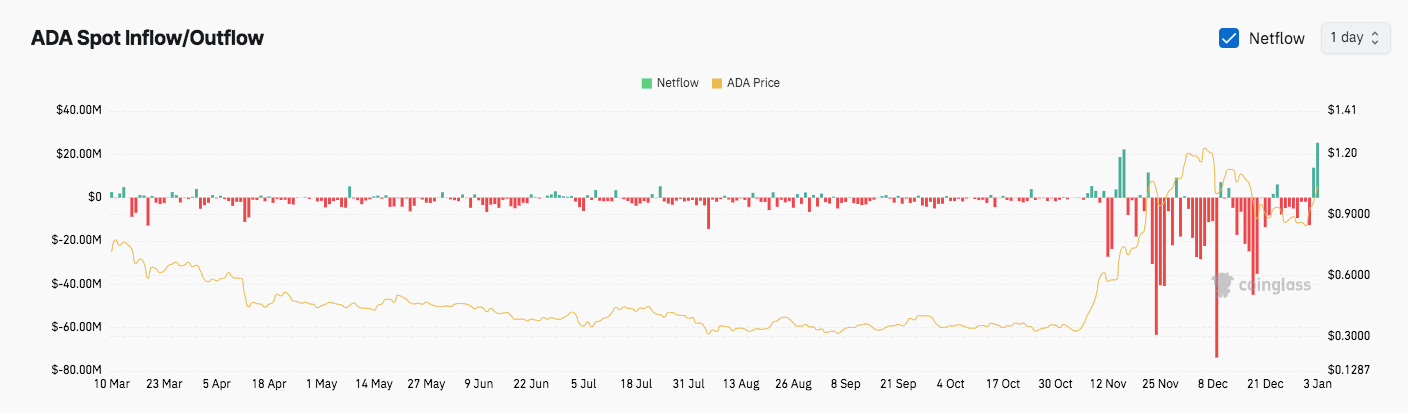
Task: Click the ADA Spot Inflow/Outflow title
Action: [147, 38]
